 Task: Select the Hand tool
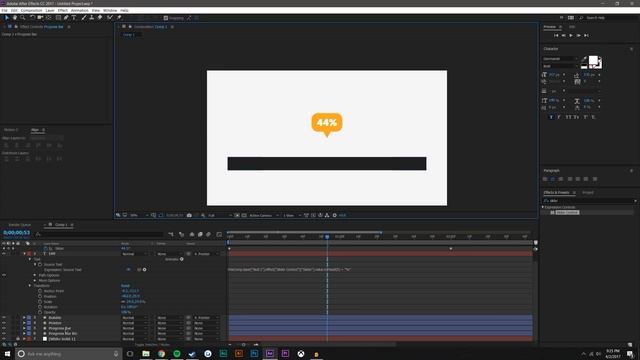pyautogui.click(x=15, y=18)
